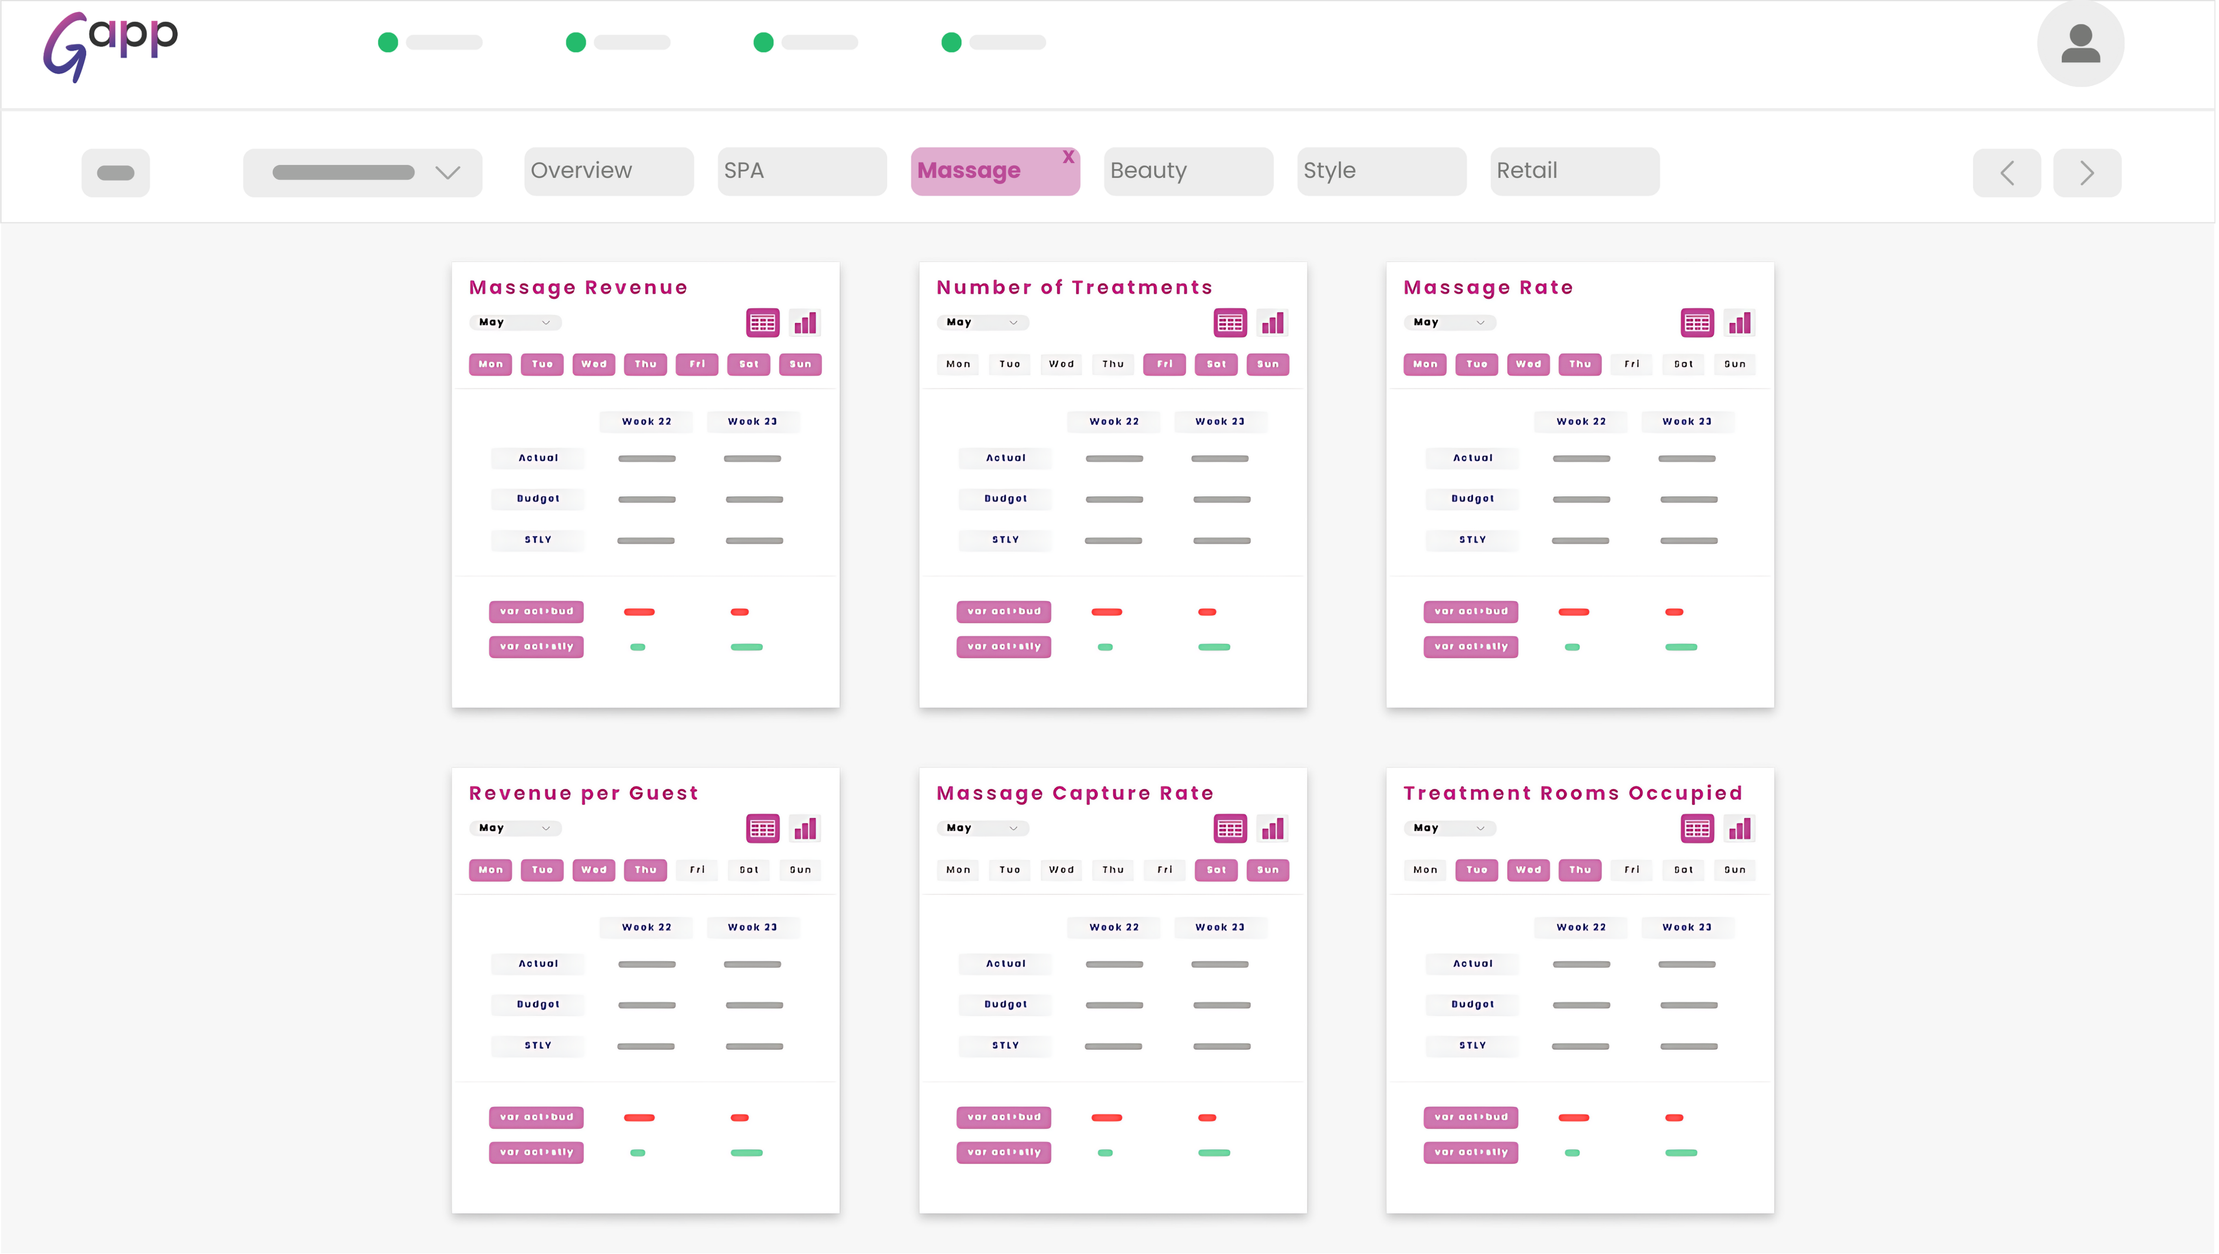Open May month dropdown in Massage Revenue
Image resolution: width=2219 pixels, height=1254 pixels.
(516, 323)
